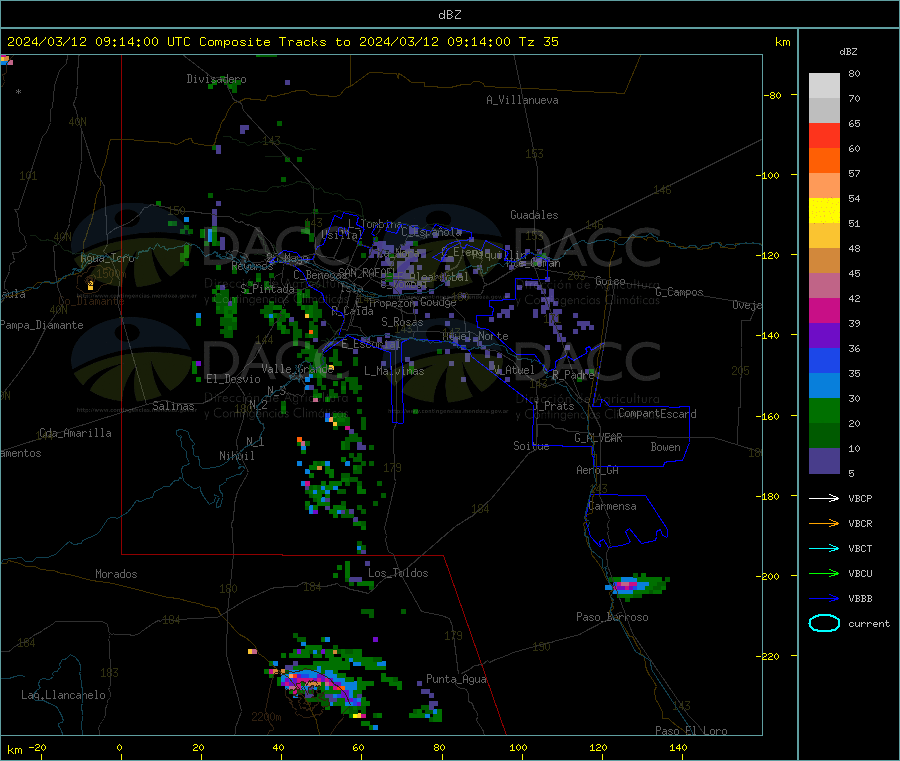Click the Cda_Amarilla place label
This screenshot has width=900, height=761.
(x=75, y=433)
